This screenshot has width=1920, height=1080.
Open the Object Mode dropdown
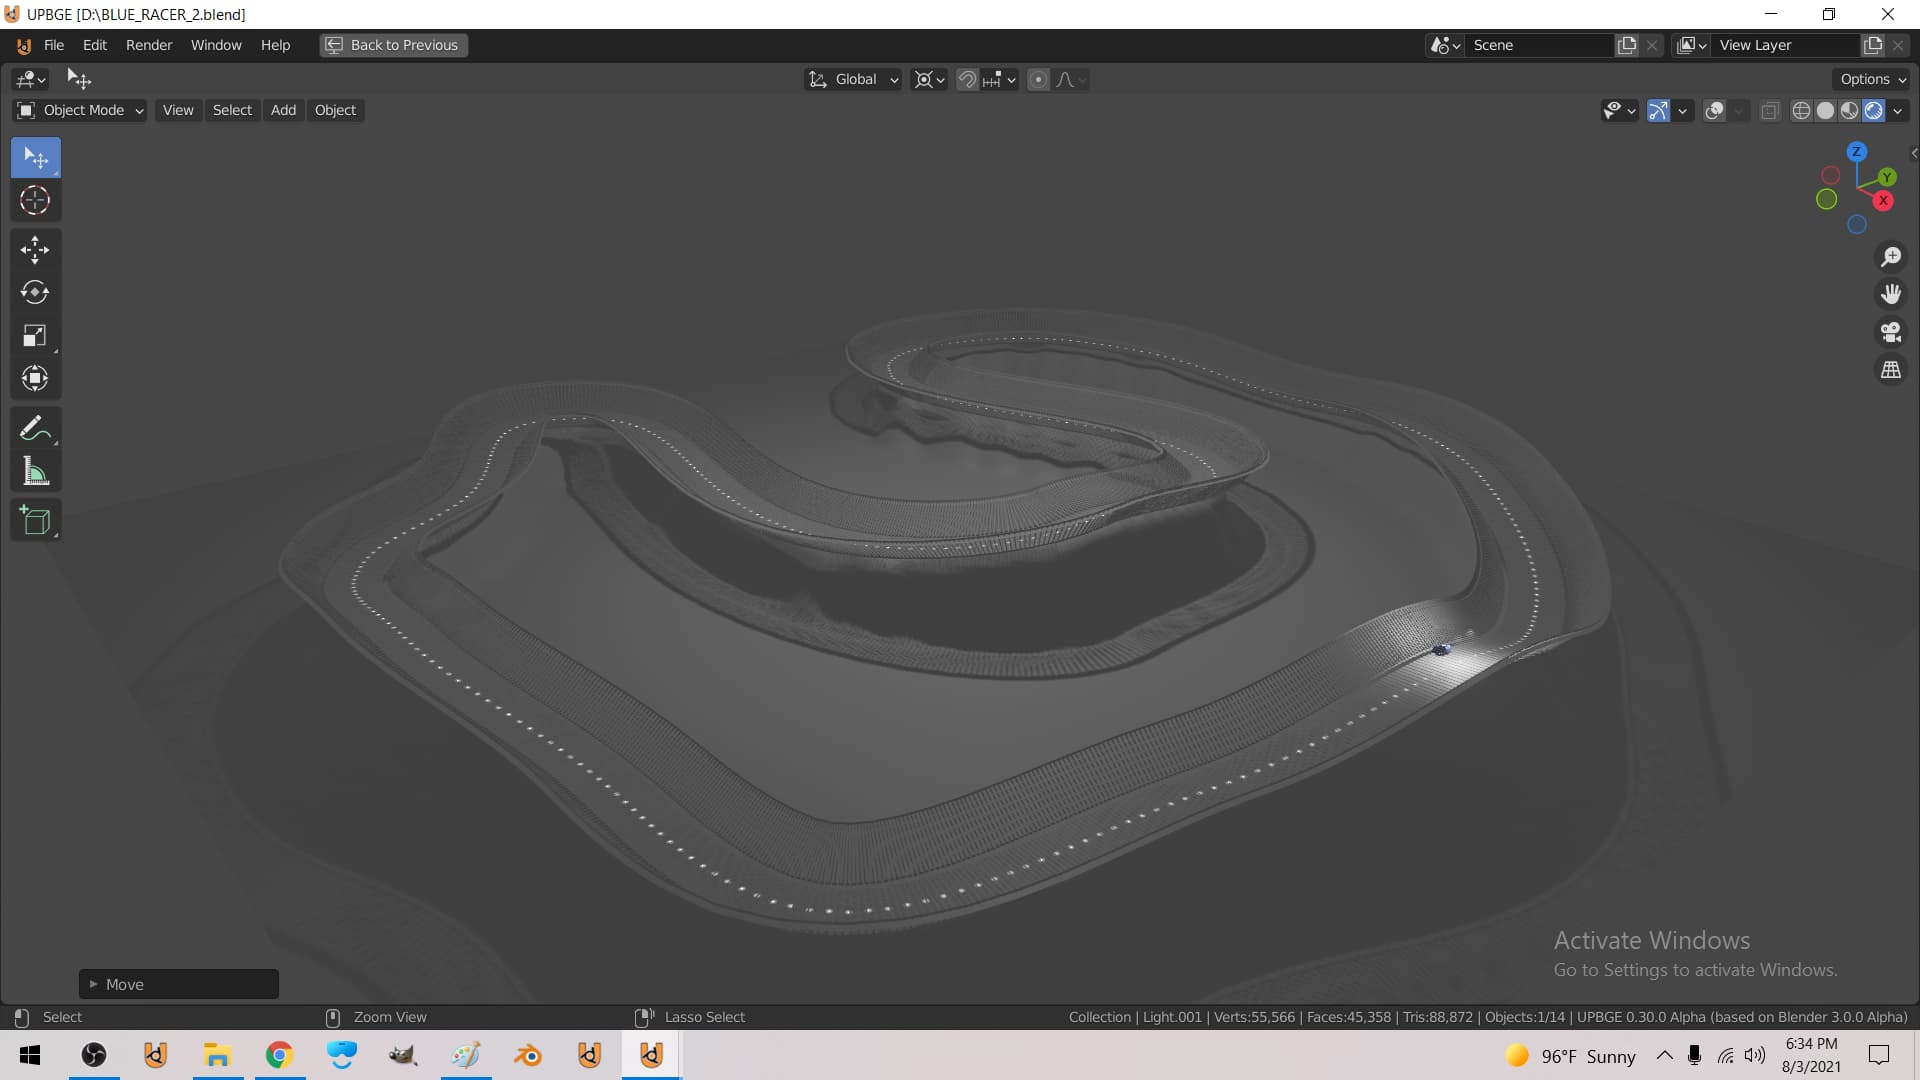click(81, 110)
